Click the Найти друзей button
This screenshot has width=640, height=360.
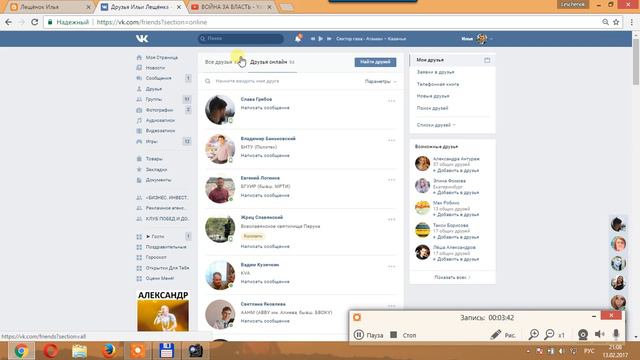pyautogui.click(x=375, y=62)
